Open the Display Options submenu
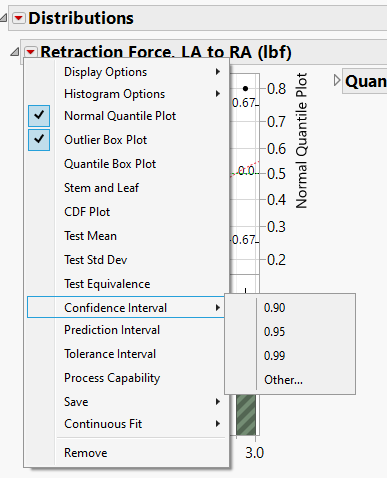Image resolution: width=387 pixels, height=478 pixels. pos(128,72)
